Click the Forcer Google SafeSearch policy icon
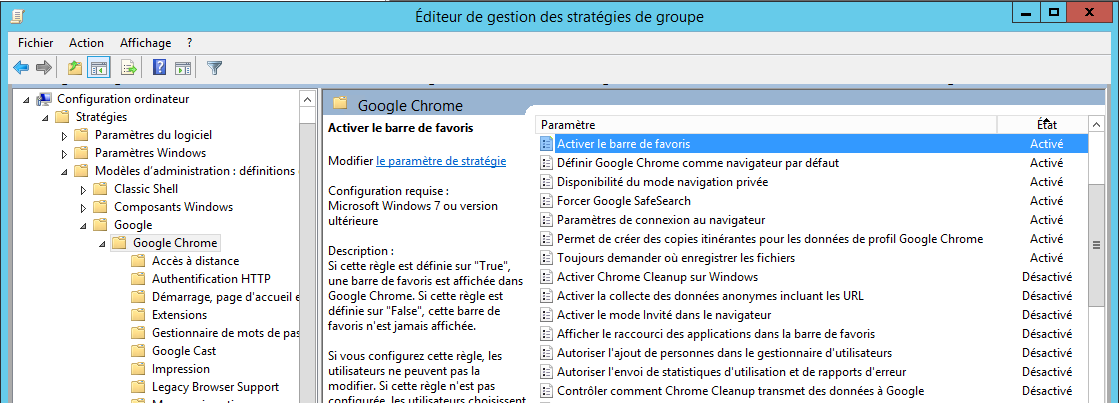The width and height of the screenshot is (1119, 403). click(547, 201)
